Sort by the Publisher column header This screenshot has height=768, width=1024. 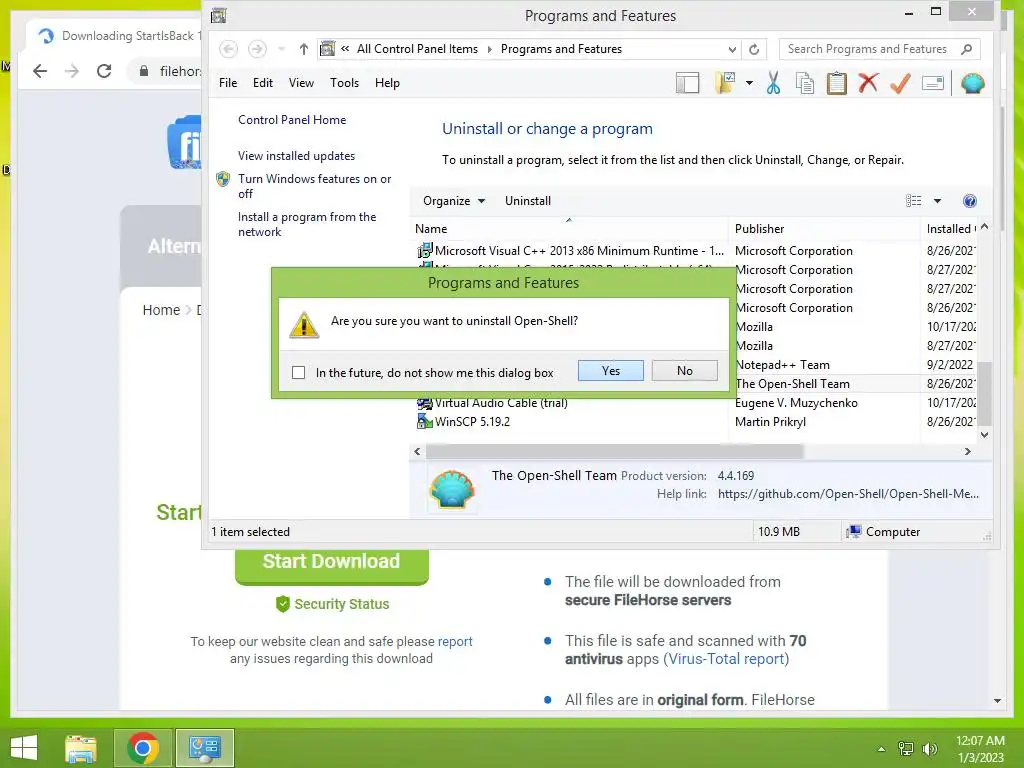pyautogui.click(x=824, y=229)
